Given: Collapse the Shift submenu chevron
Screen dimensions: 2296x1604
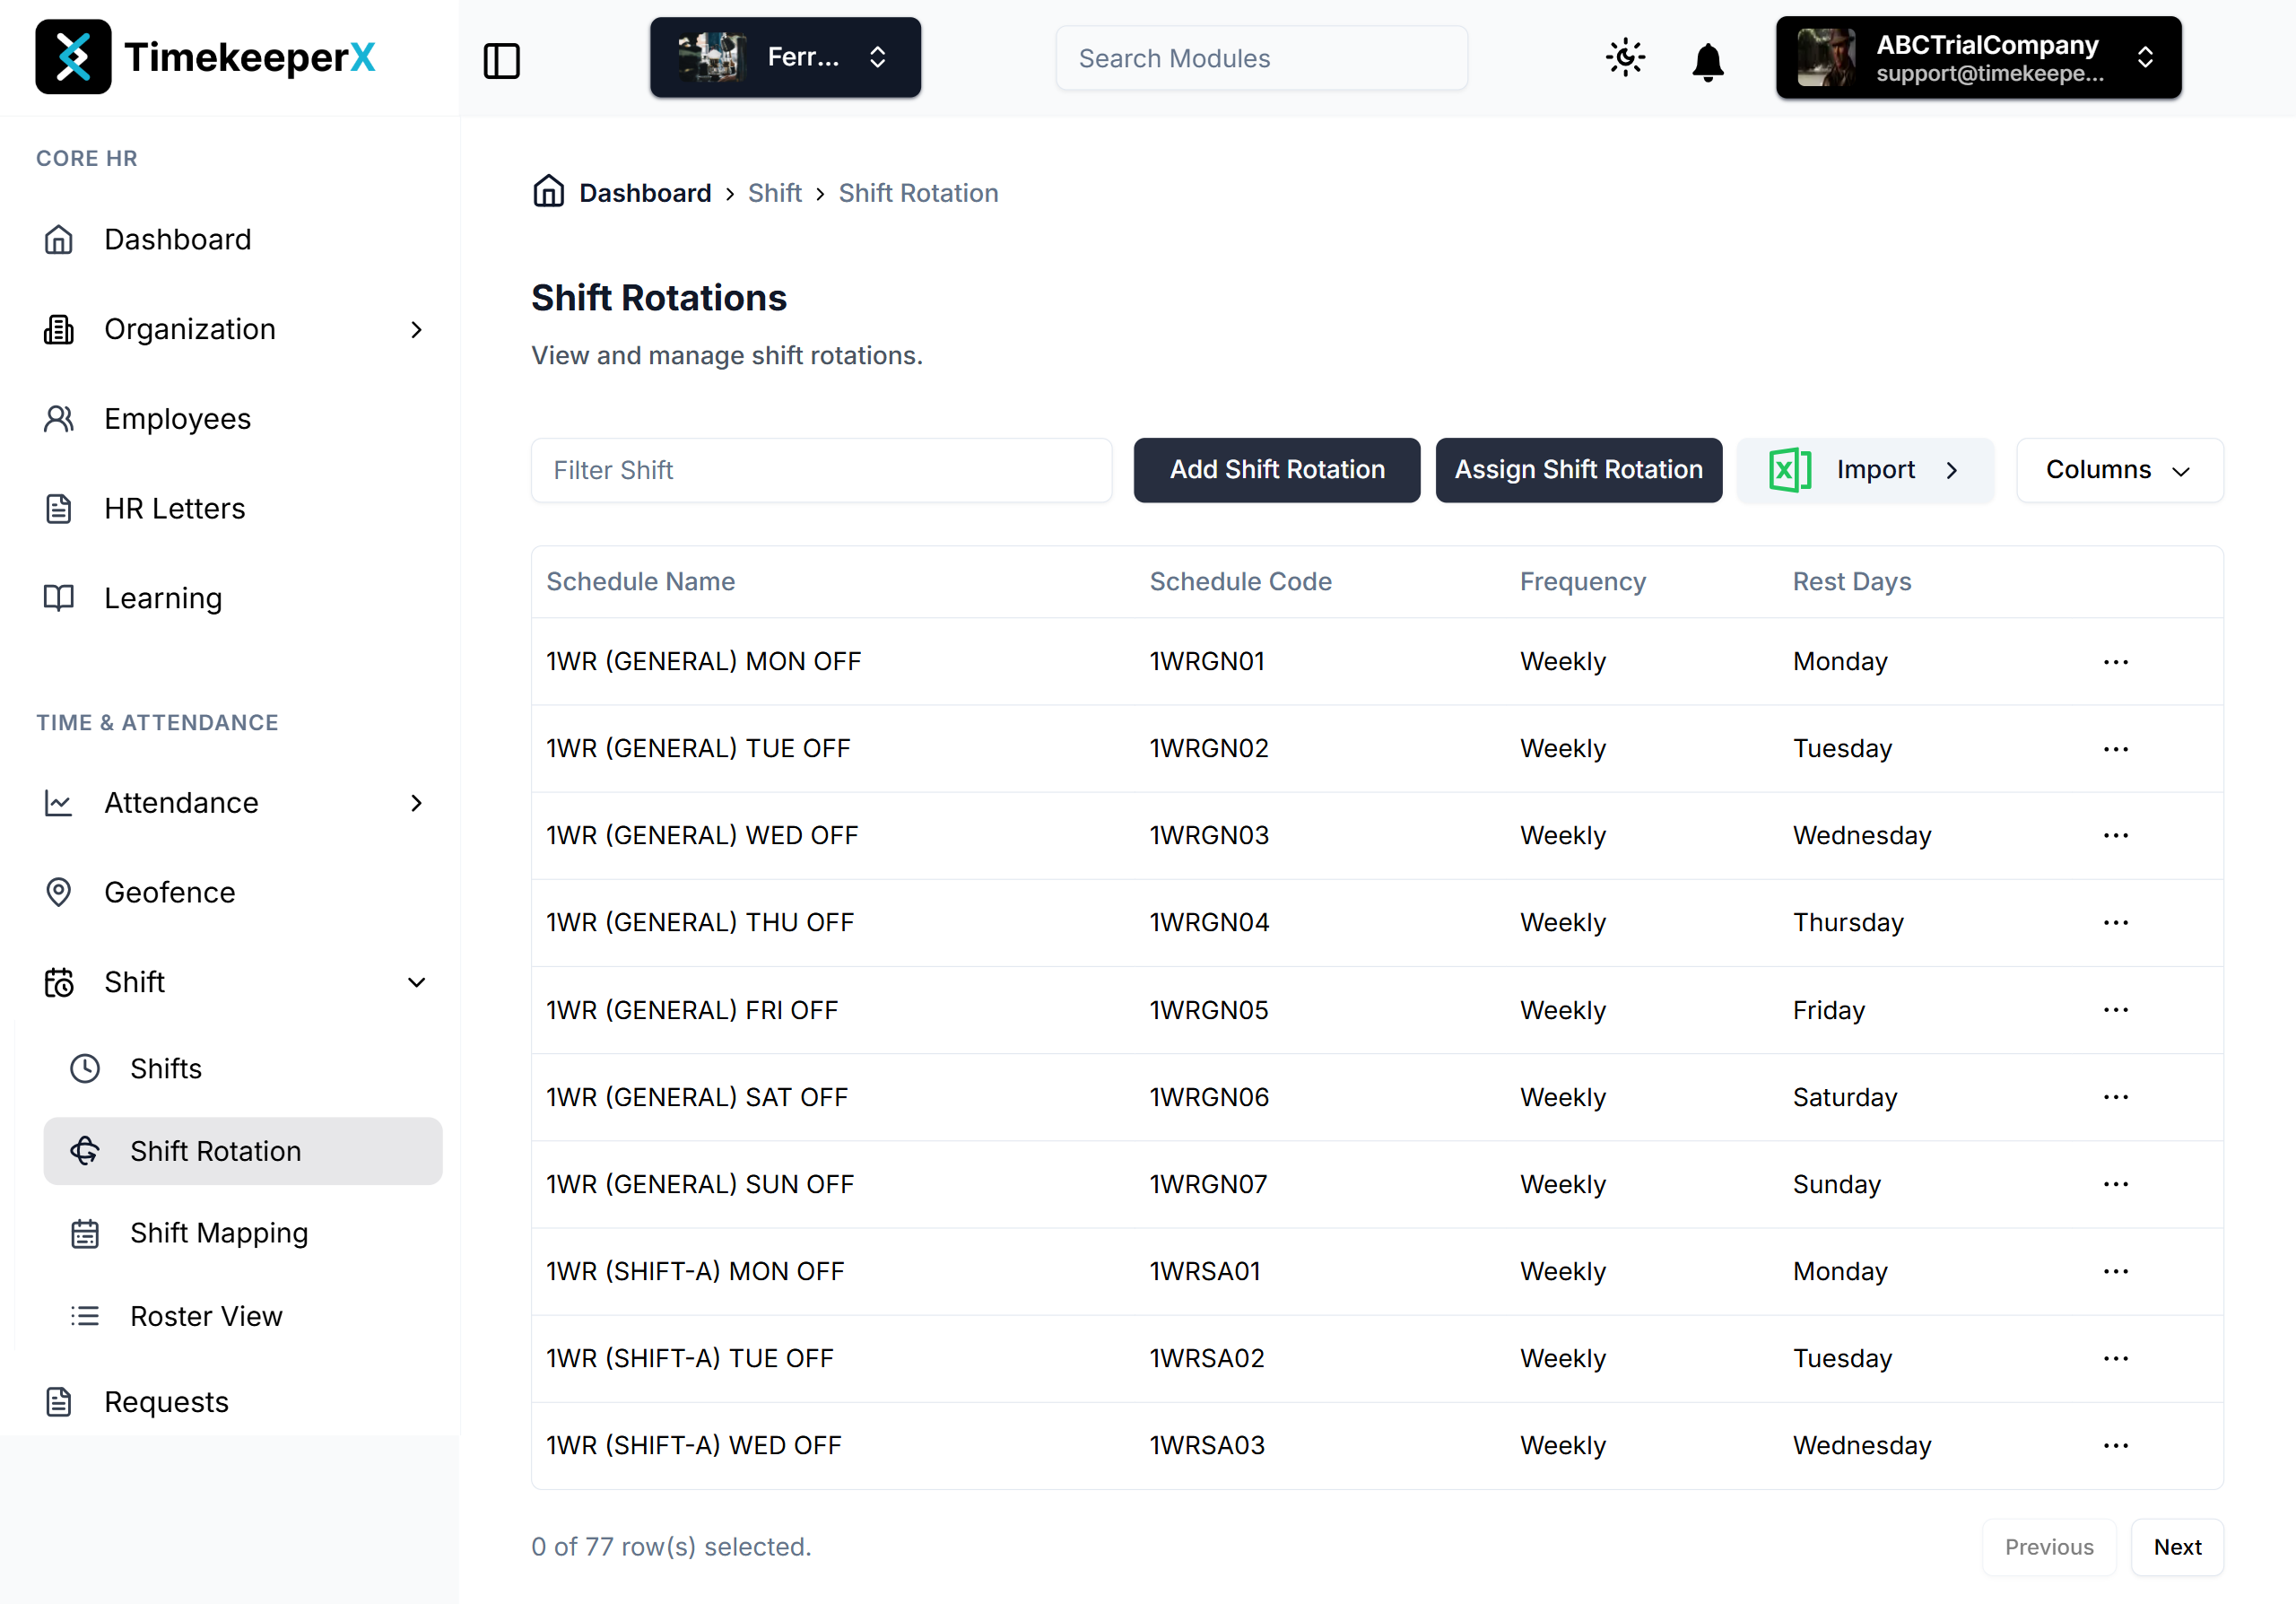Looking at the screenshot, I should [417, 982].
